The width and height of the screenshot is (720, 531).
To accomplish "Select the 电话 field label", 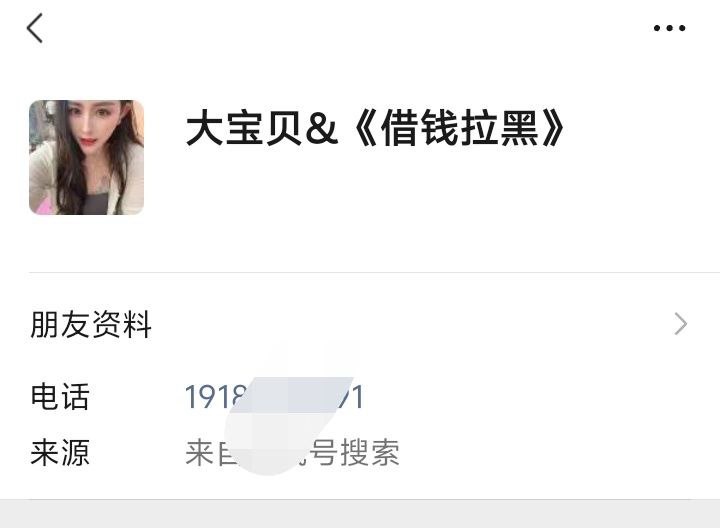I will (x=60, y=396).
